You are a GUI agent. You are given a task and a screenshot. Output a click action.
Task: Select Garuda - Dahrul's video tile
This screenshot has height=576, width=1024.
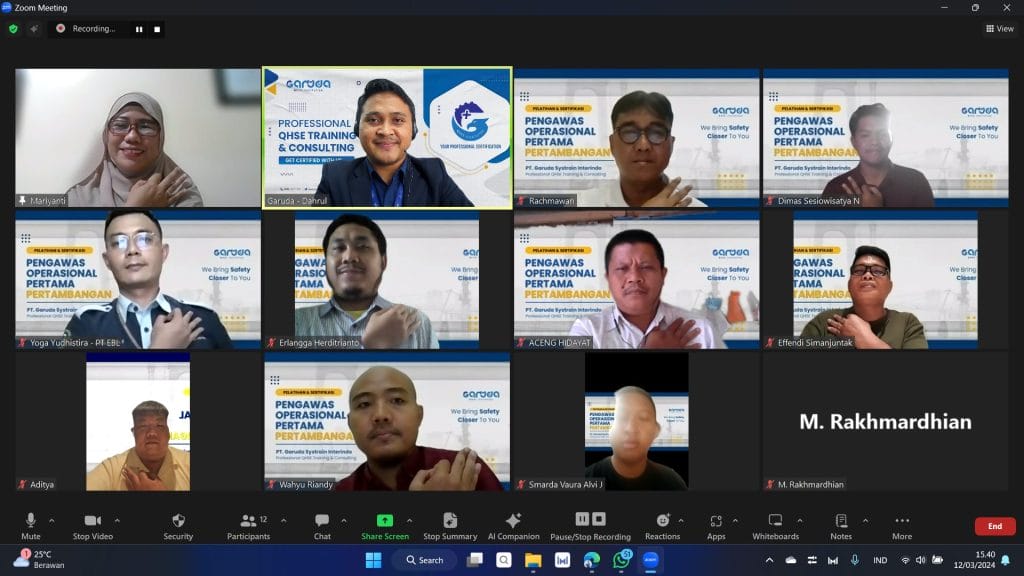point(387,137)
